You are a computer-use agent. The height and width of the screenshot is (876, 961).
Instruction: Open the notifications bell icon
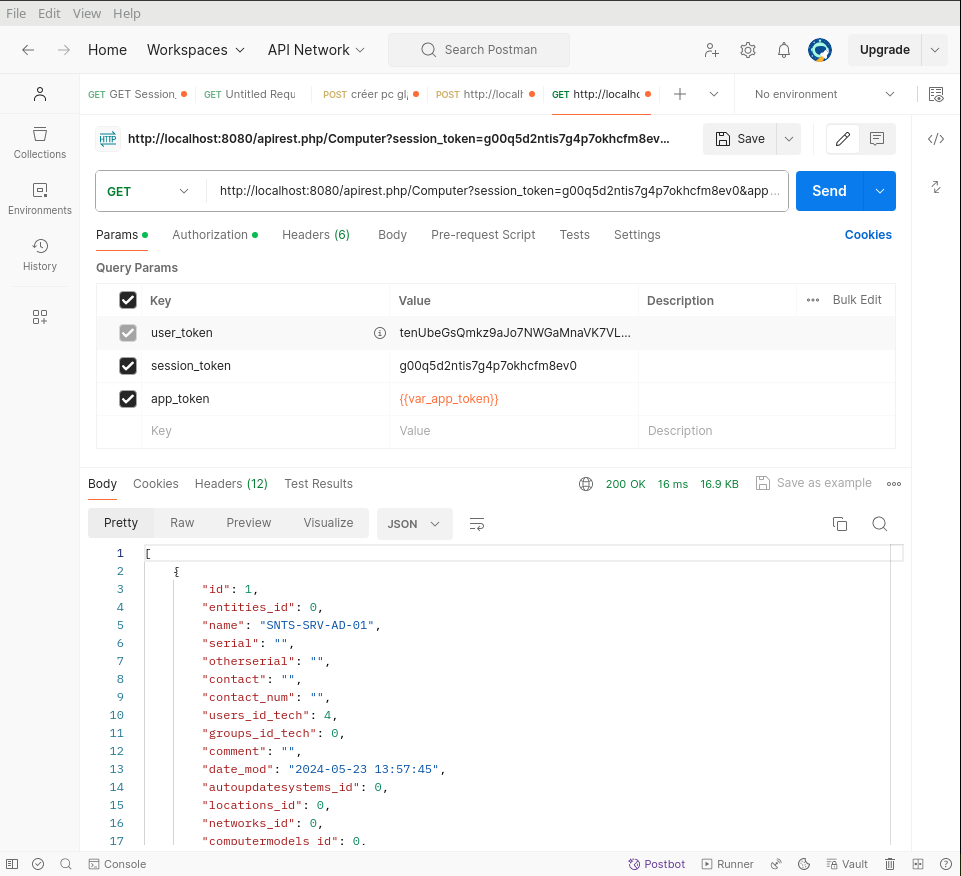point(784,50)
